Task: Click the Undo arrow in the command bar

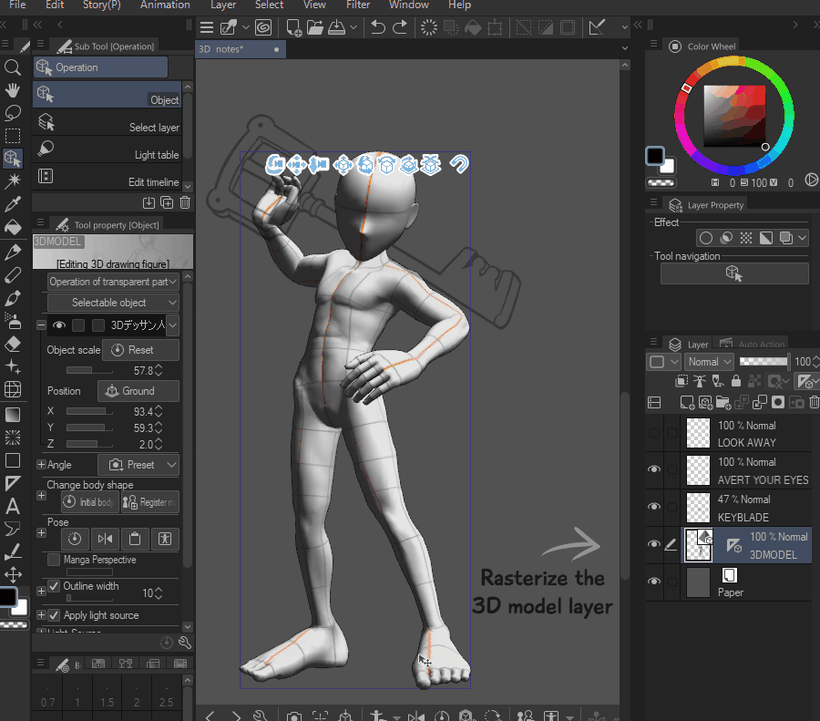Action: (x=378, y=28)
